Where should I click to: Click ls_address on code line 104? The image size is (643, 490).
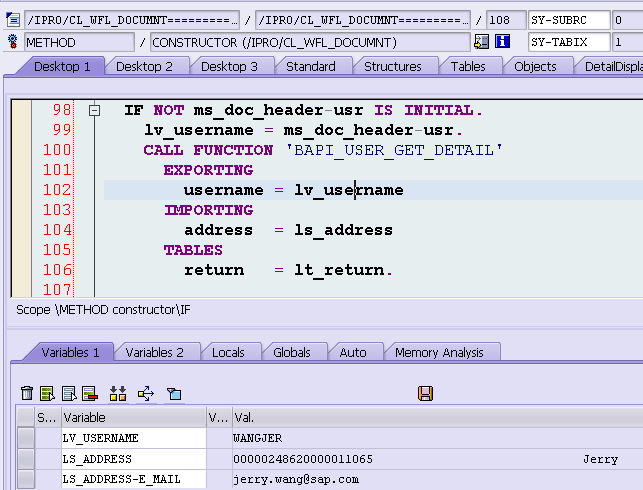tap(343, 230)
